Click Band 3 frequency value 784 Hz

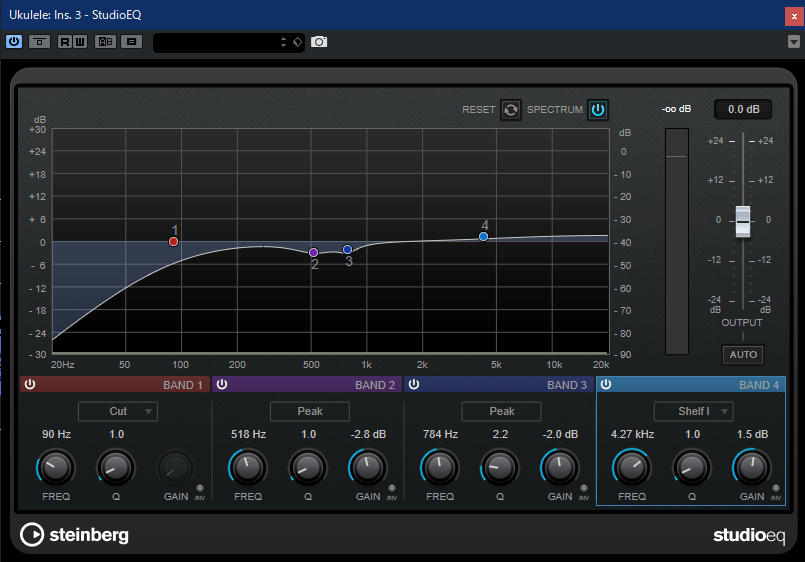click(440, 434)
